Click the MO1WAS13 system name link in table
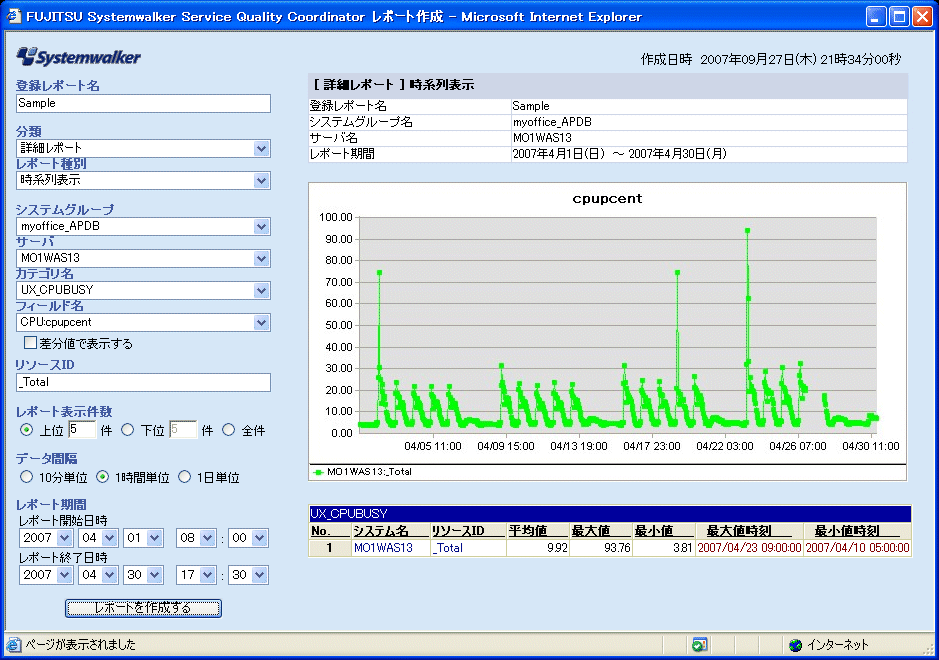Image resolution: width=939 pixels, height=660 pixels. click(383, 547)
